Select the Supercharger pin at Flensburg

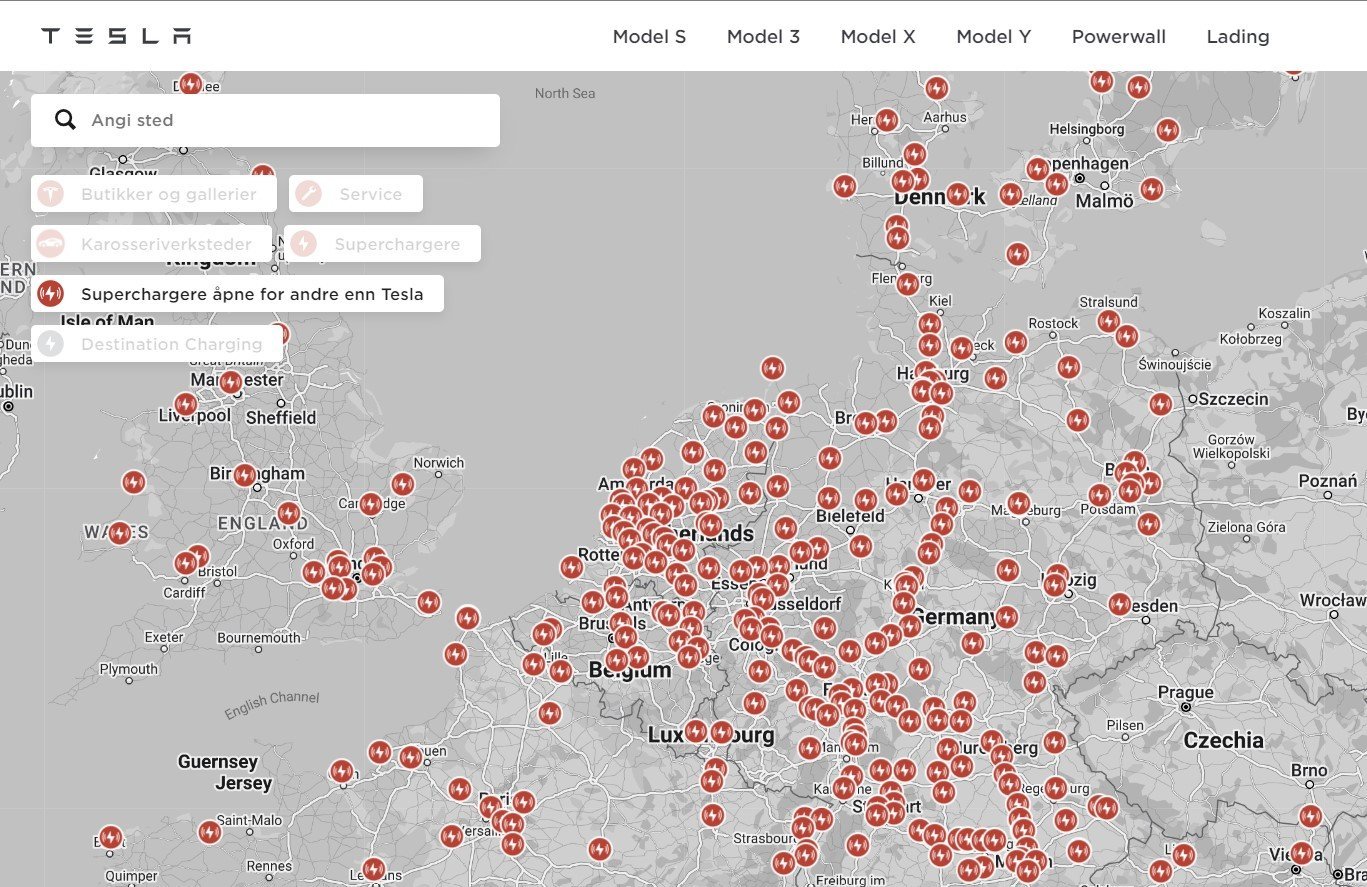click(907, 284)
